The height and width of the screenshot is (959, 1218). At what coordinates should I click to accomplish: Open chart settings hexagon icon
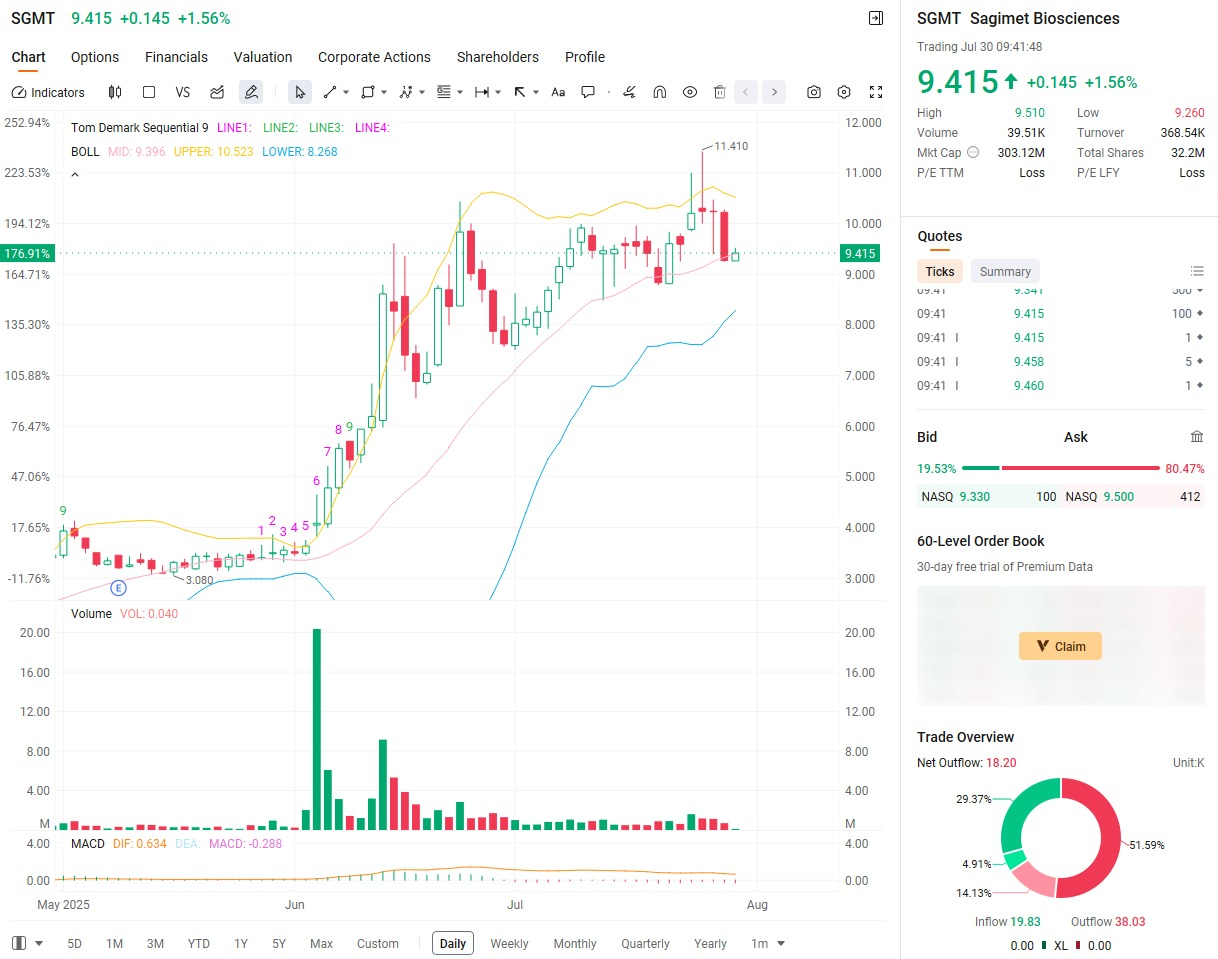[844, 92]
